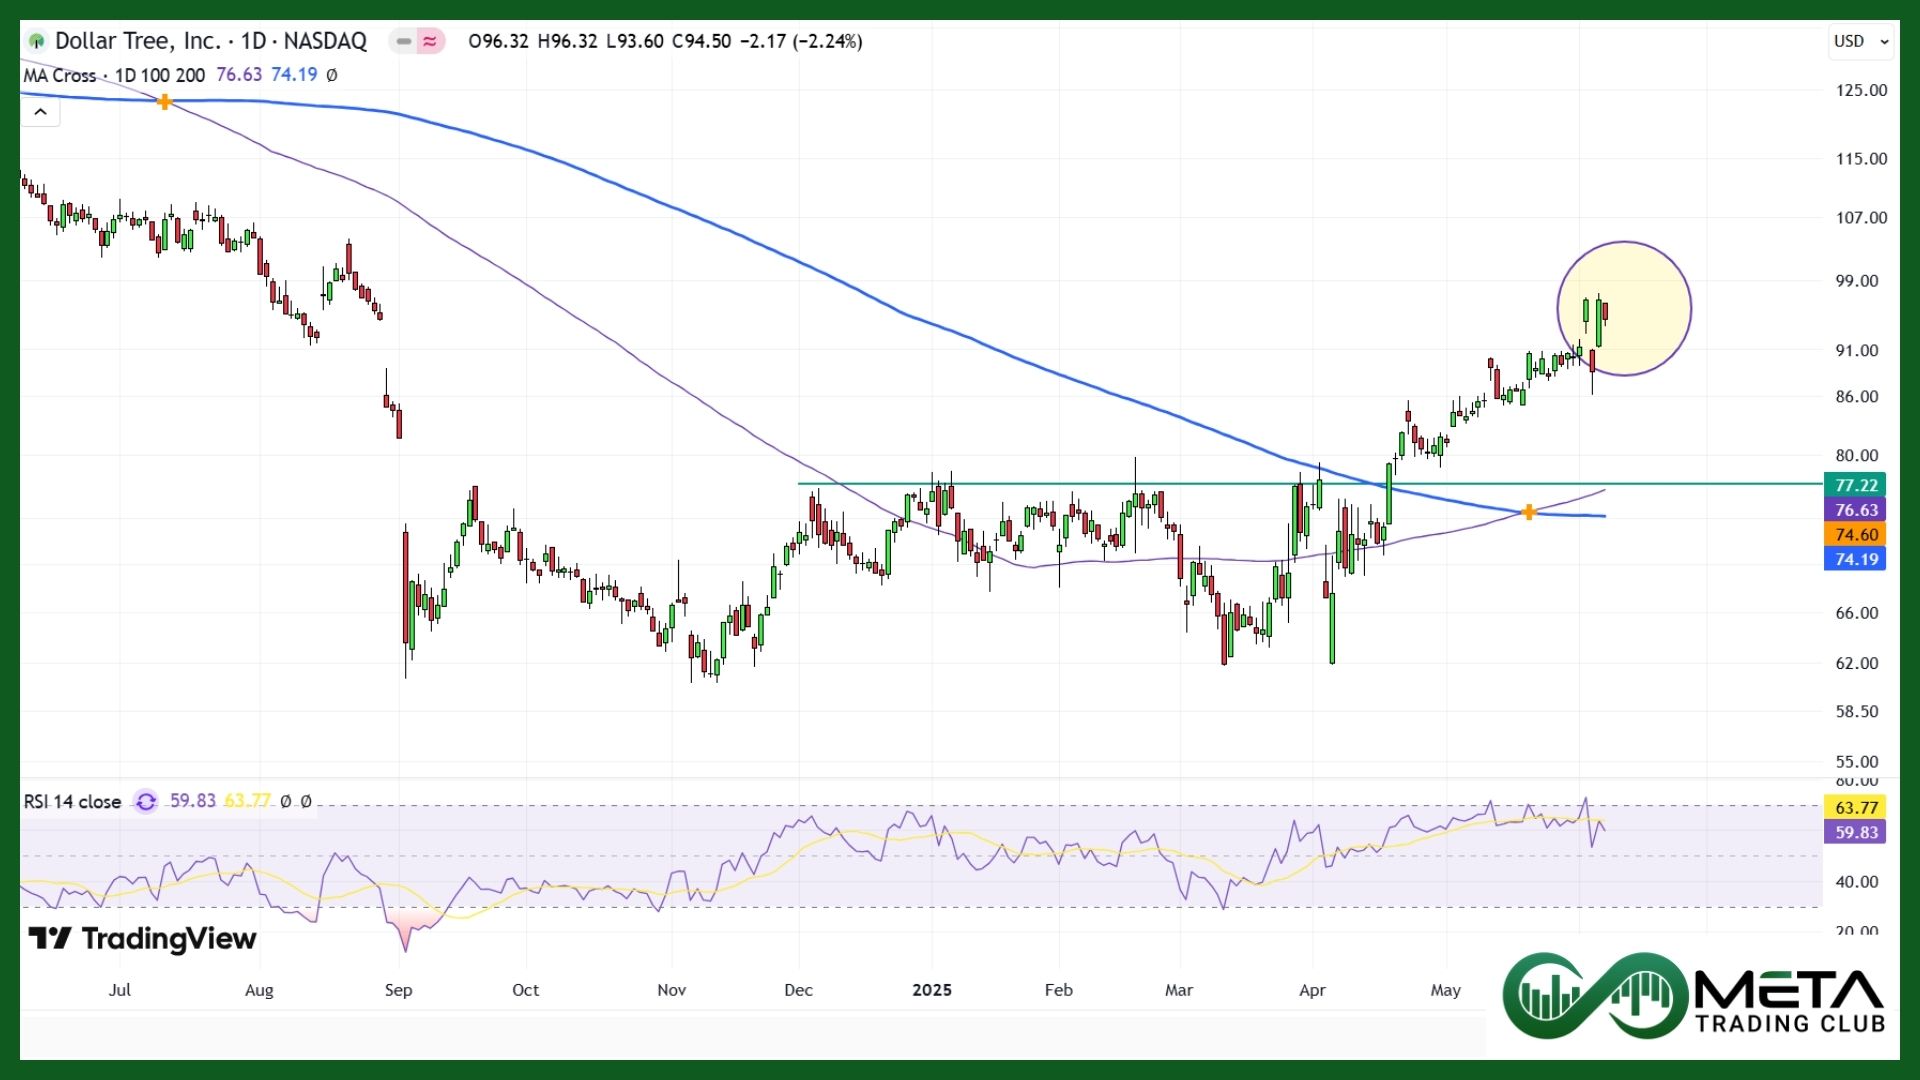Click the 62.00 price axis label
This screenshot has width=1920, height=1080.
point(1857,663)
